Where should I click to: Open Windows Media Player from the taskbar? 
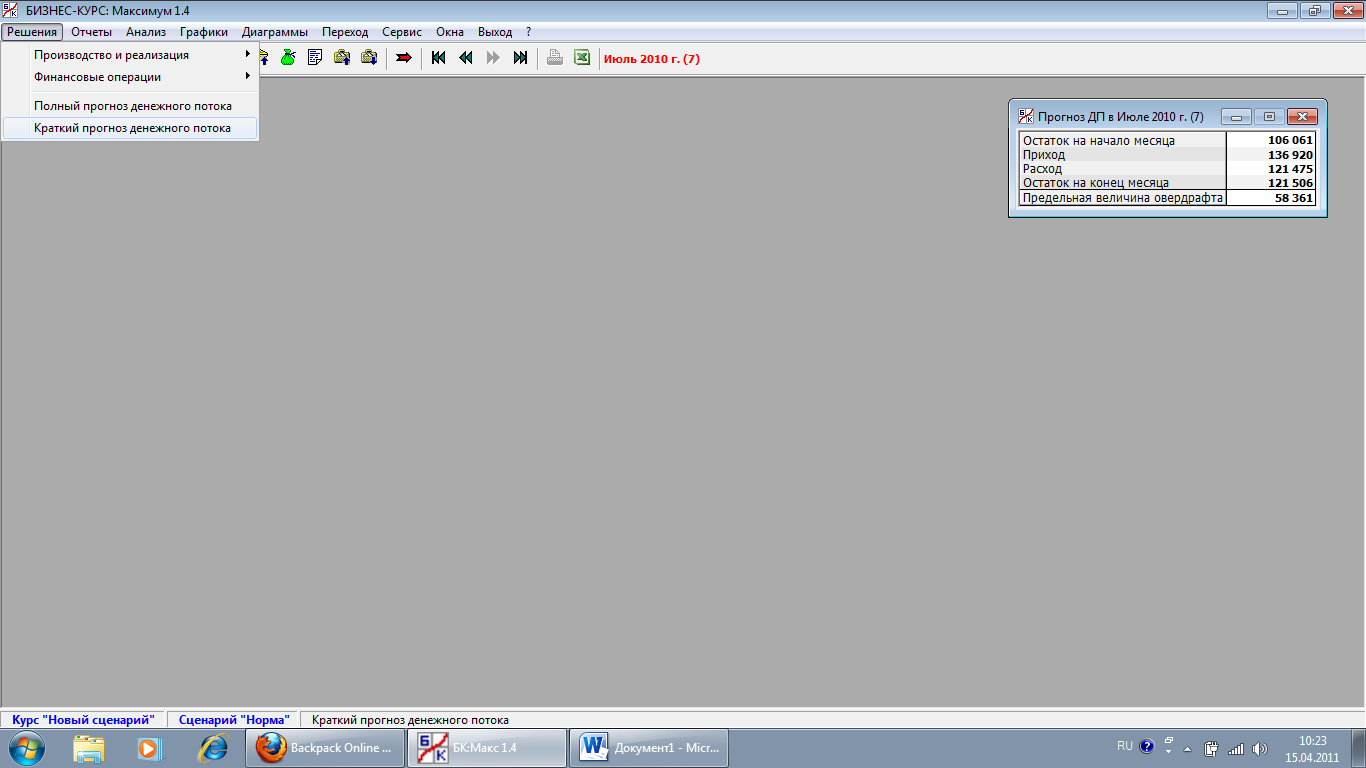pos(150,748)
